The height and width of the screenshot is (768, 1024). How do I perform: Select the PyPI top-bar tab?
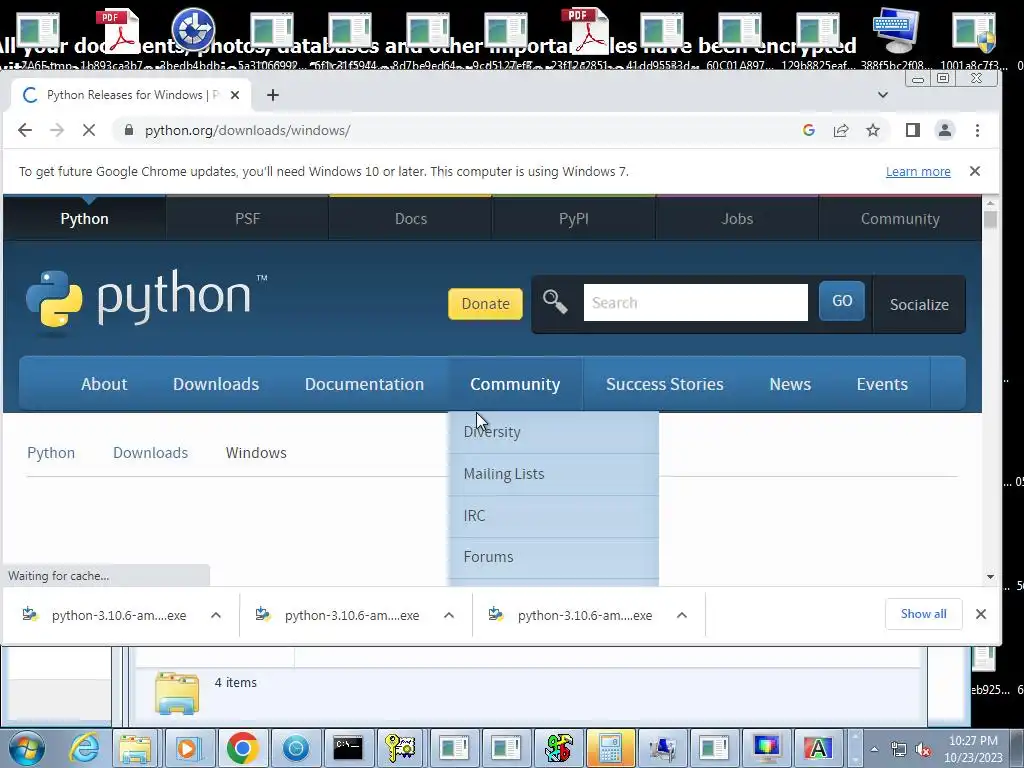[574, 219]
